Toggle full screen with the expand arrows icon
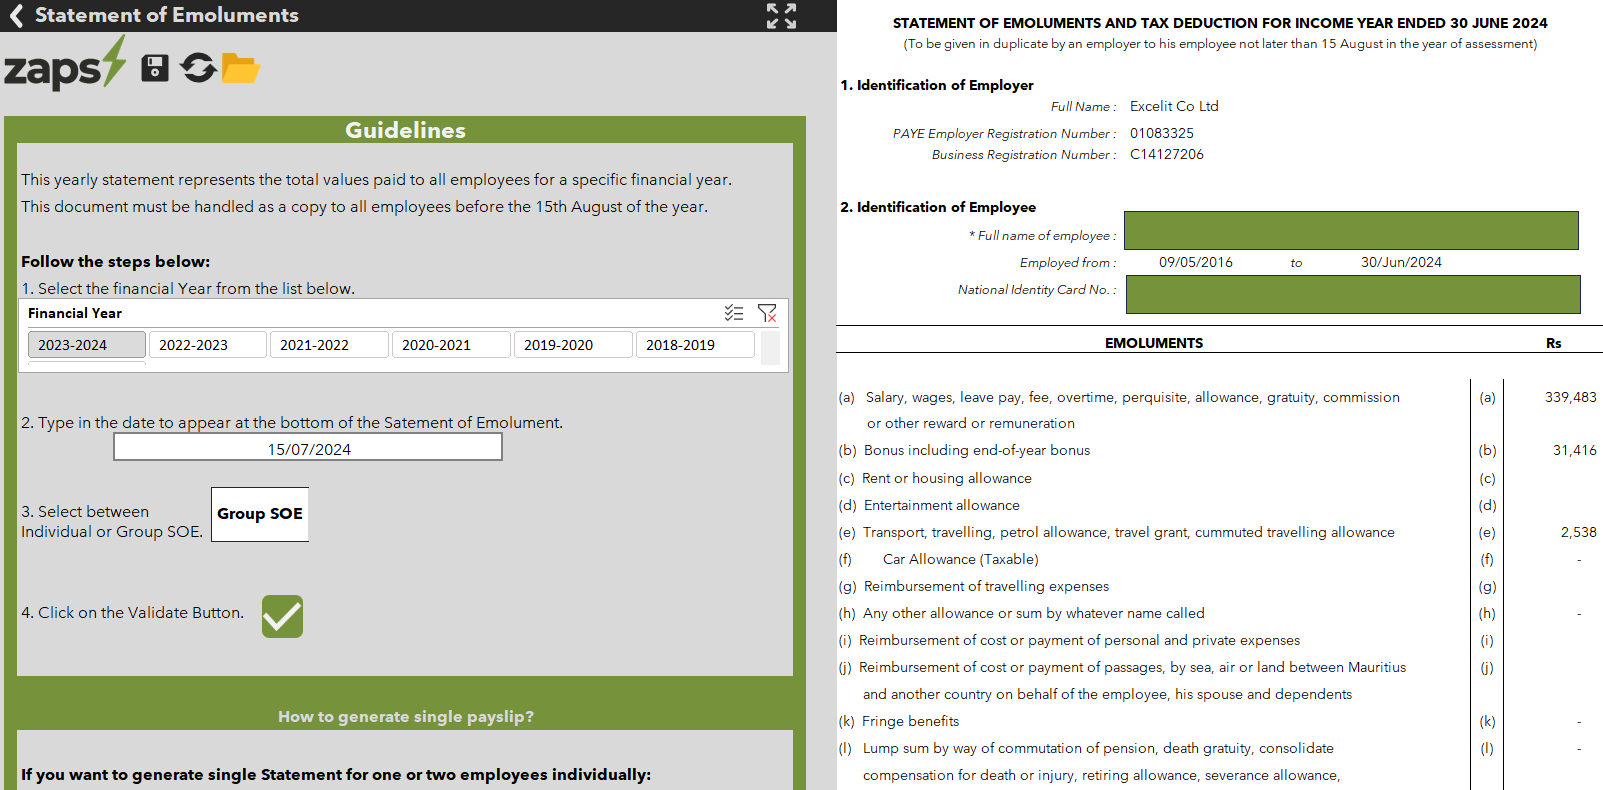This screenshot has width=1603, height=790. pyautogui.click(x=781, y=15)
